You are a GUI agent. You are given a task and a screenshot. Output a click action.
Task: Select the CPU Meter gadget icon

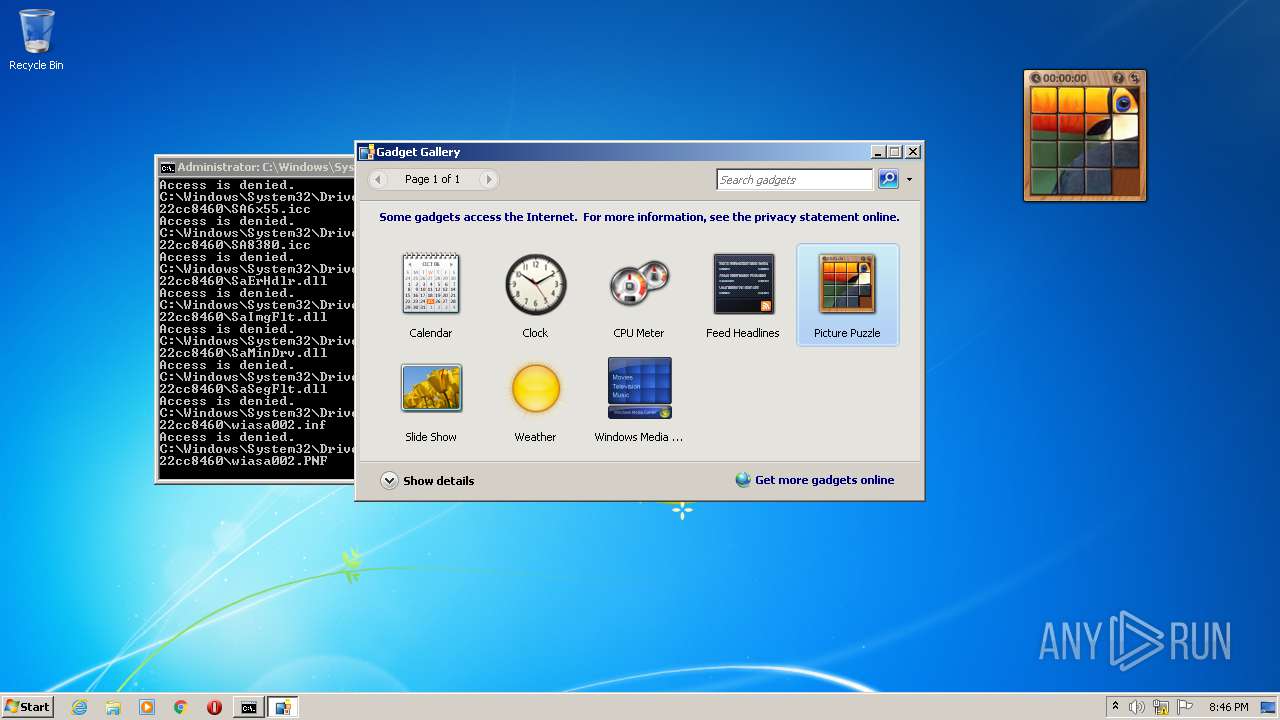coord(639,284)
